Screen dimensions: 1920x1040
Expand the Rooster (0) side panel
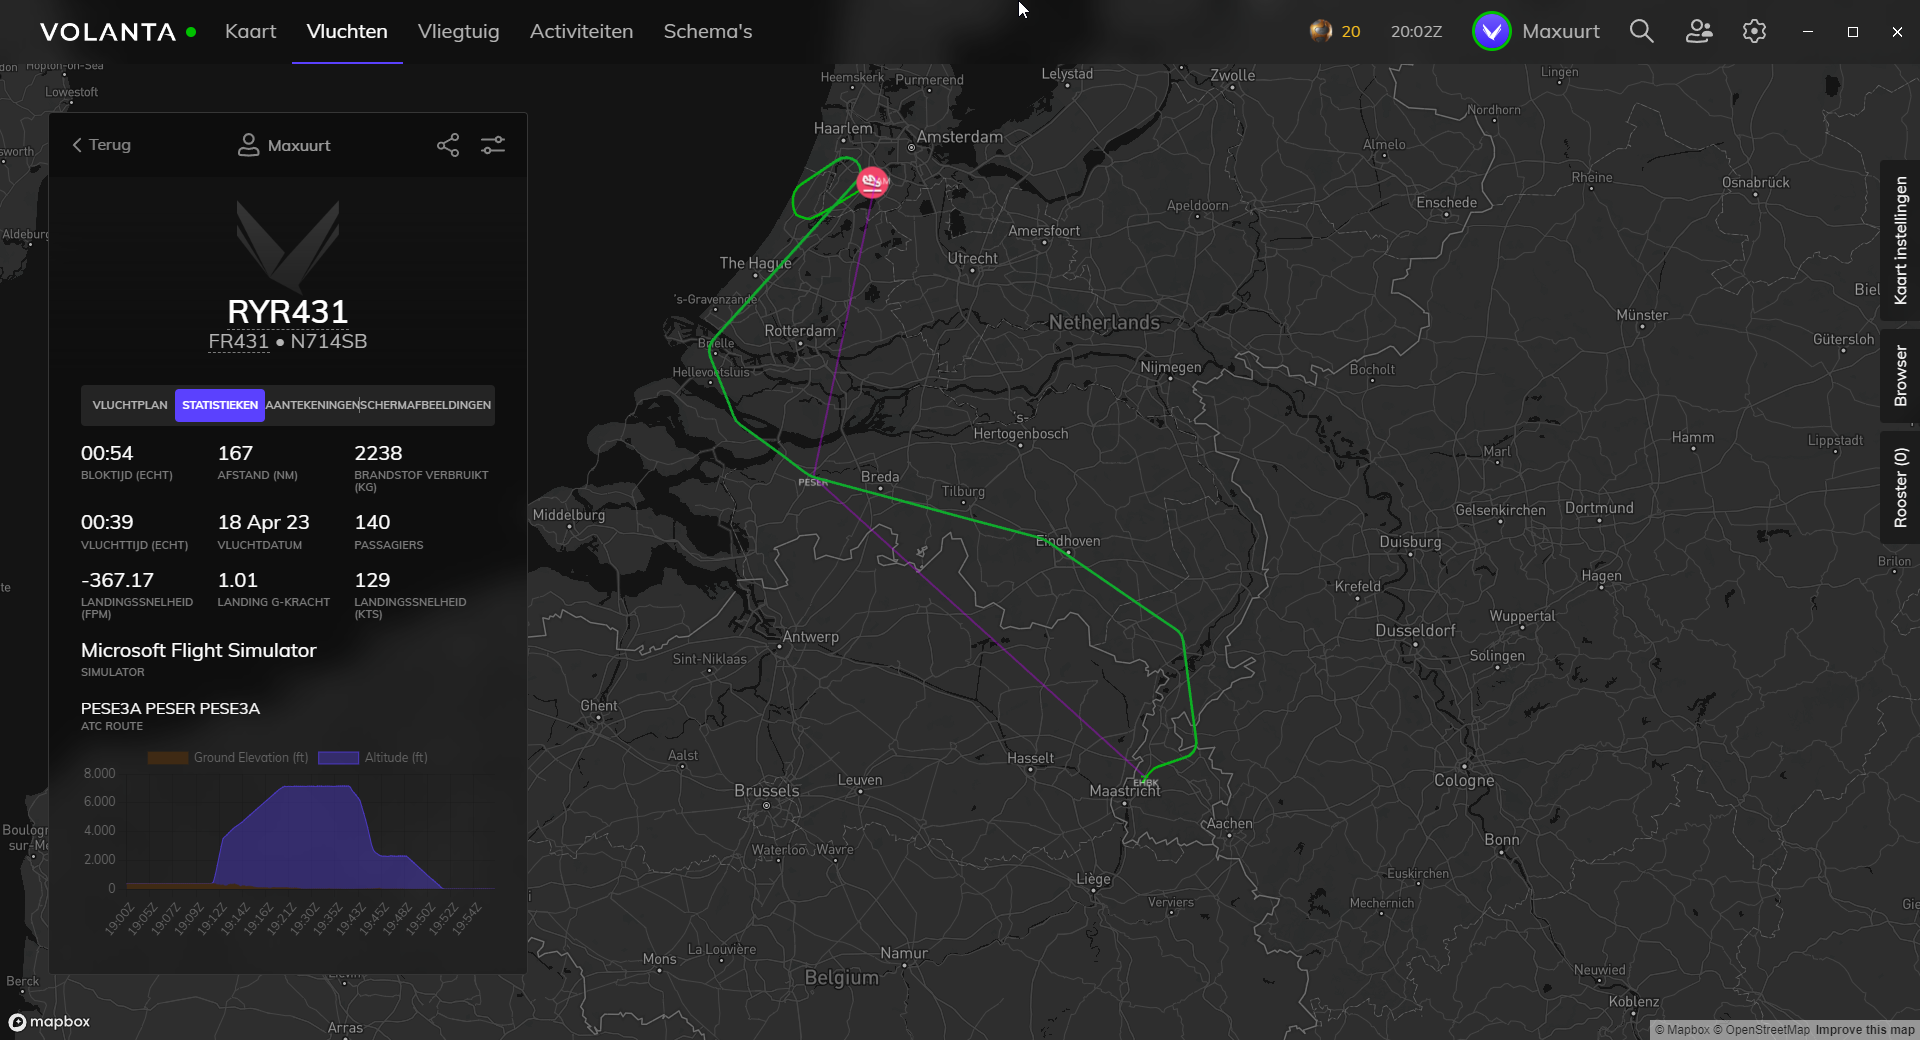click(1900, 487)
